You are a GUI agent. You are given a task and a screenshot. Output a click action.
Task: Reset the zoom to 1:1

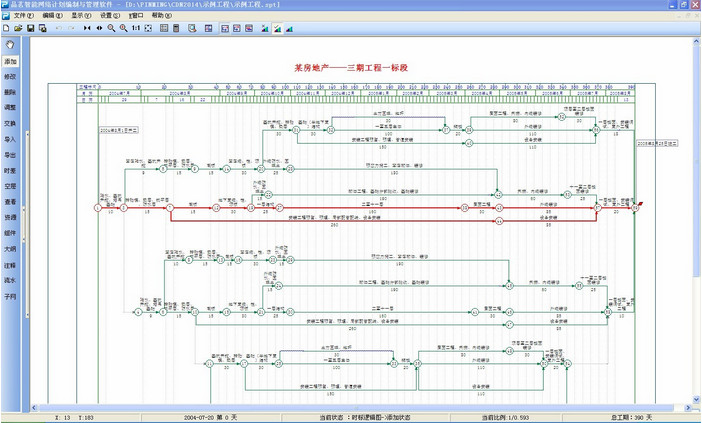136,28
